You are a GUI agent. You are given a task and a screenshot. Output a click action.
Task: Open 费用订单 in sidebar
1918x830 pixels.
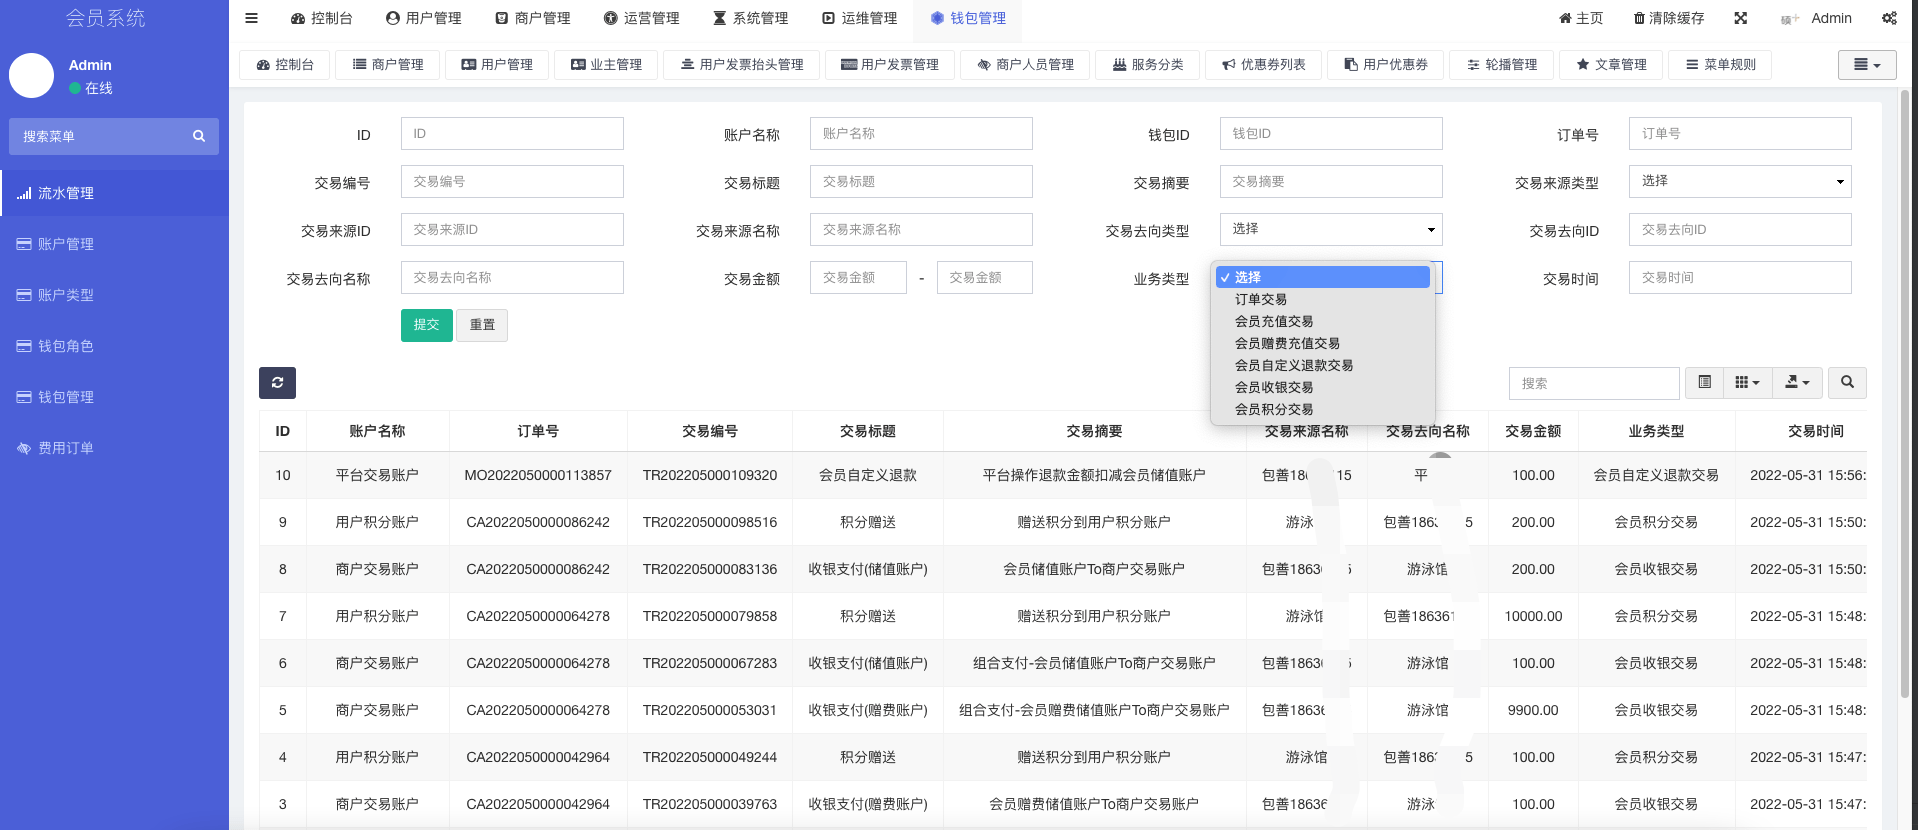coord(115,448)
